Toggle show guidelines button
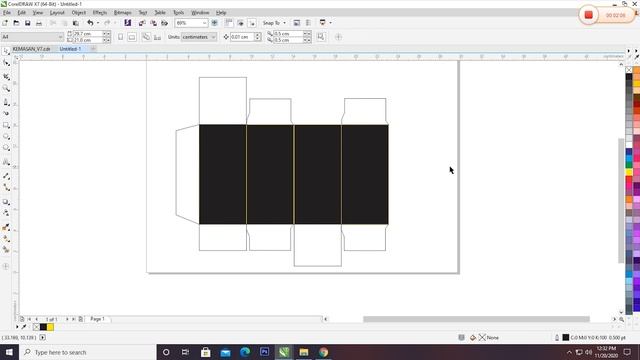 point(252,23)
